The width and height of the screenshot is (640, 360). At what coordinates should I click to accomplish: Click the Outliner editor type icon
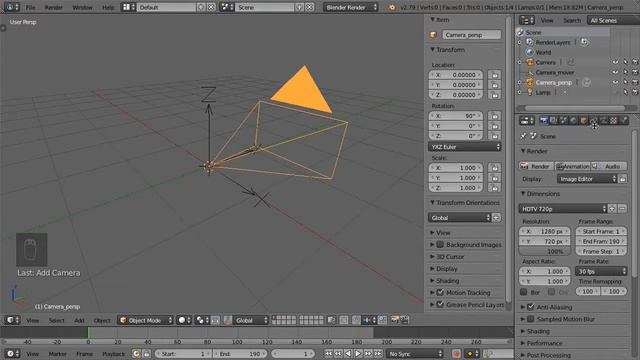pos(527,20)
